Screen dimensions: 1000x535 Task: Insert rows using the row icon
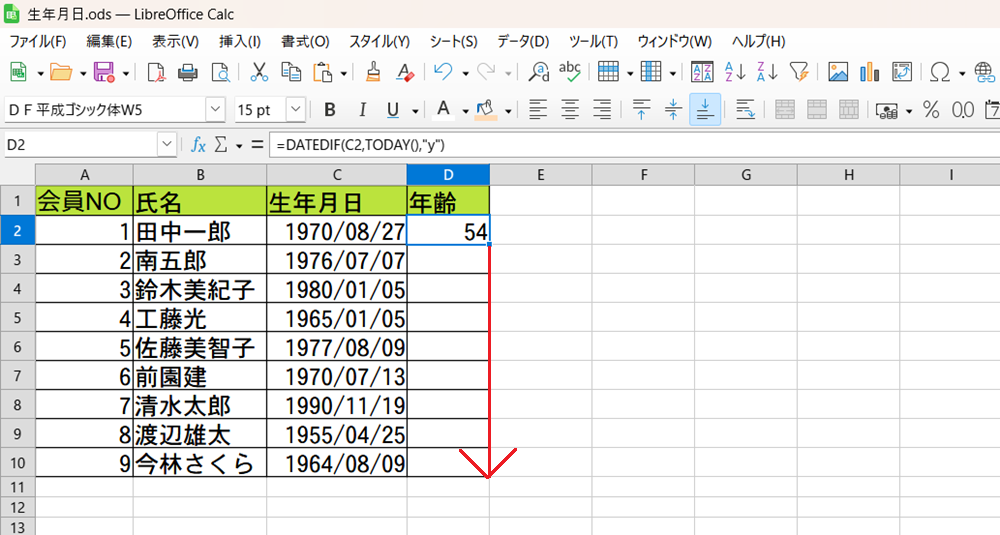point(608,72)
